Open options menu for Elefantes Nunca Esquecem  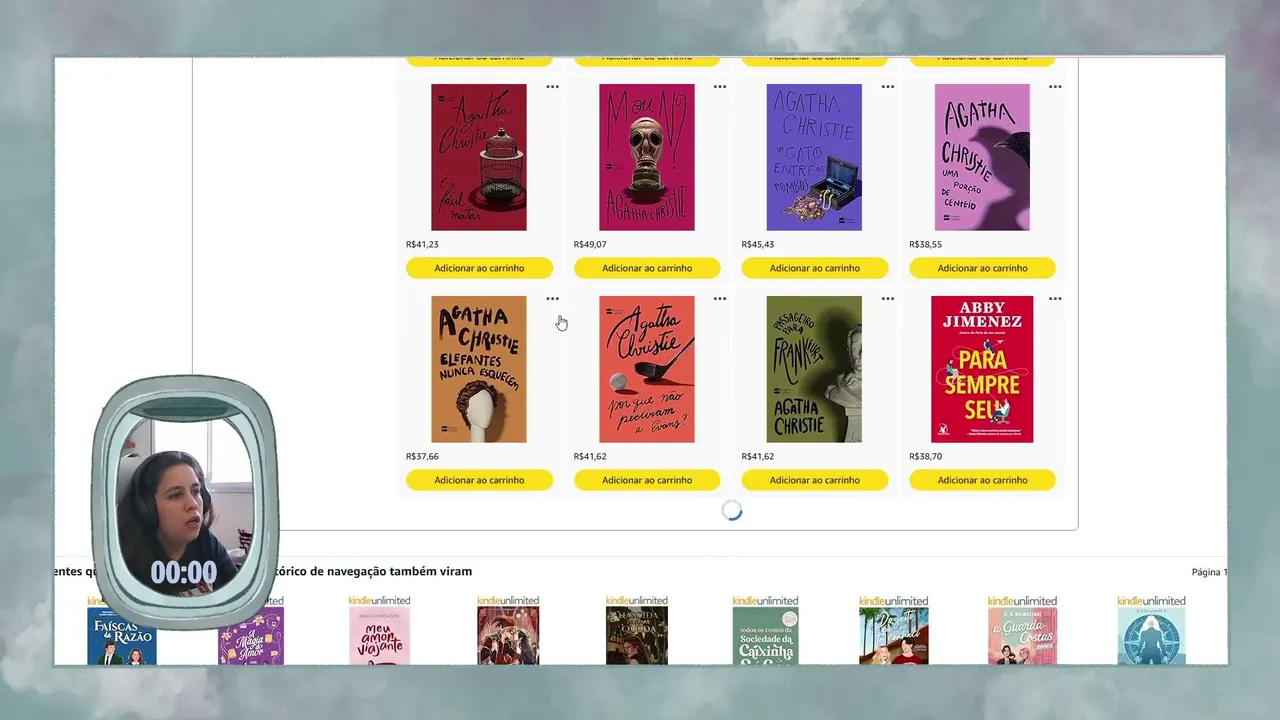coord(552,299)
